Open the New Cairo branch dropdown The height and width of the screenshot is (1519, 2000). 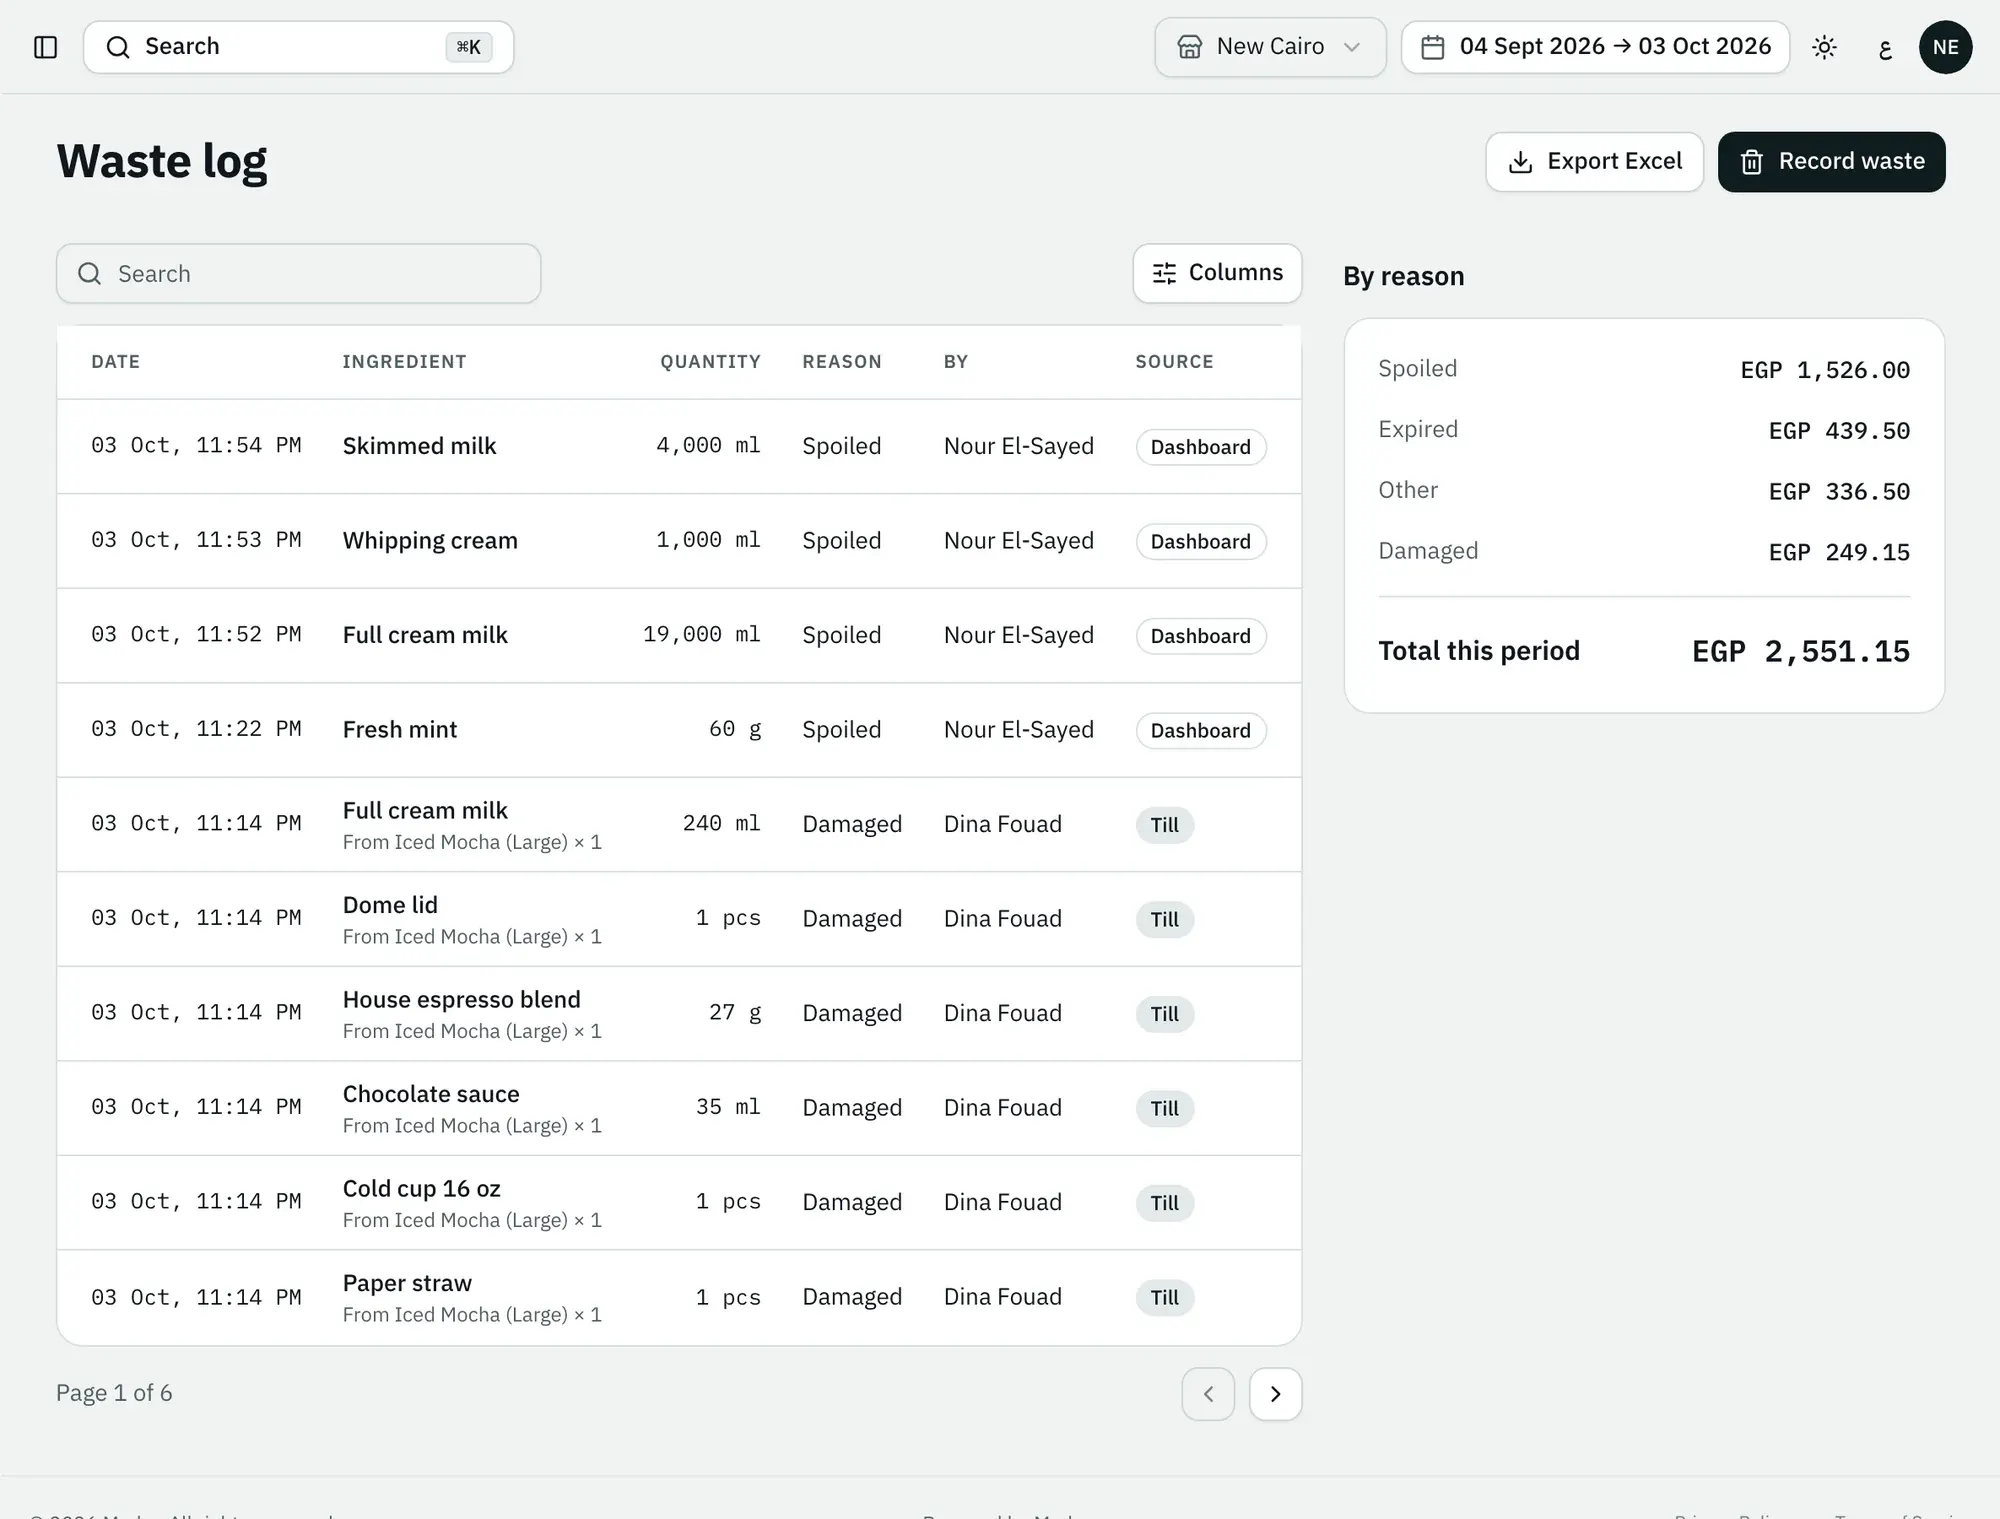(1270, 47)
